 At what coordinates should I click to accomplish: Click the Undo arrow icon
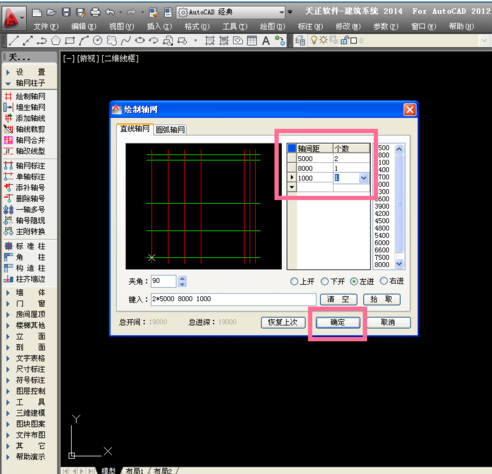pos(110,13)
